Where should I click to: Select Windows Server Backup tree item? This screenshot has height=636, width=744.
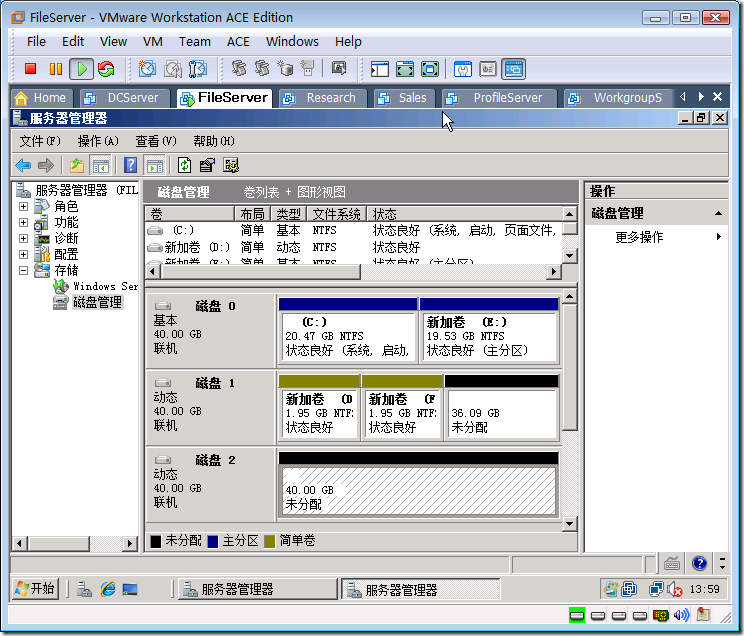pos(105,286)
